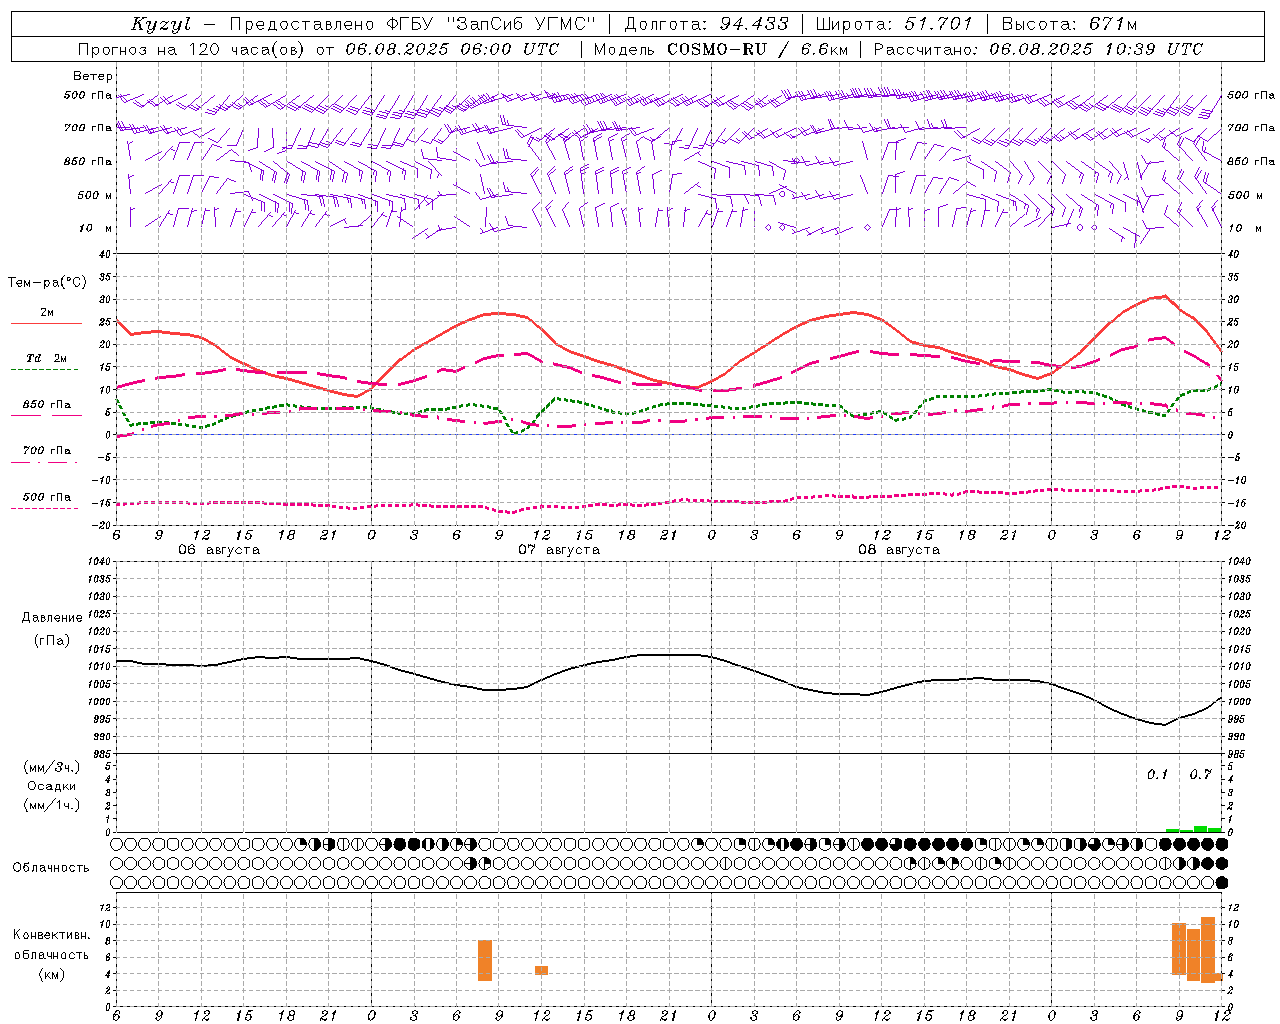Click the "Ветер" wind panel label

[93, 76]
